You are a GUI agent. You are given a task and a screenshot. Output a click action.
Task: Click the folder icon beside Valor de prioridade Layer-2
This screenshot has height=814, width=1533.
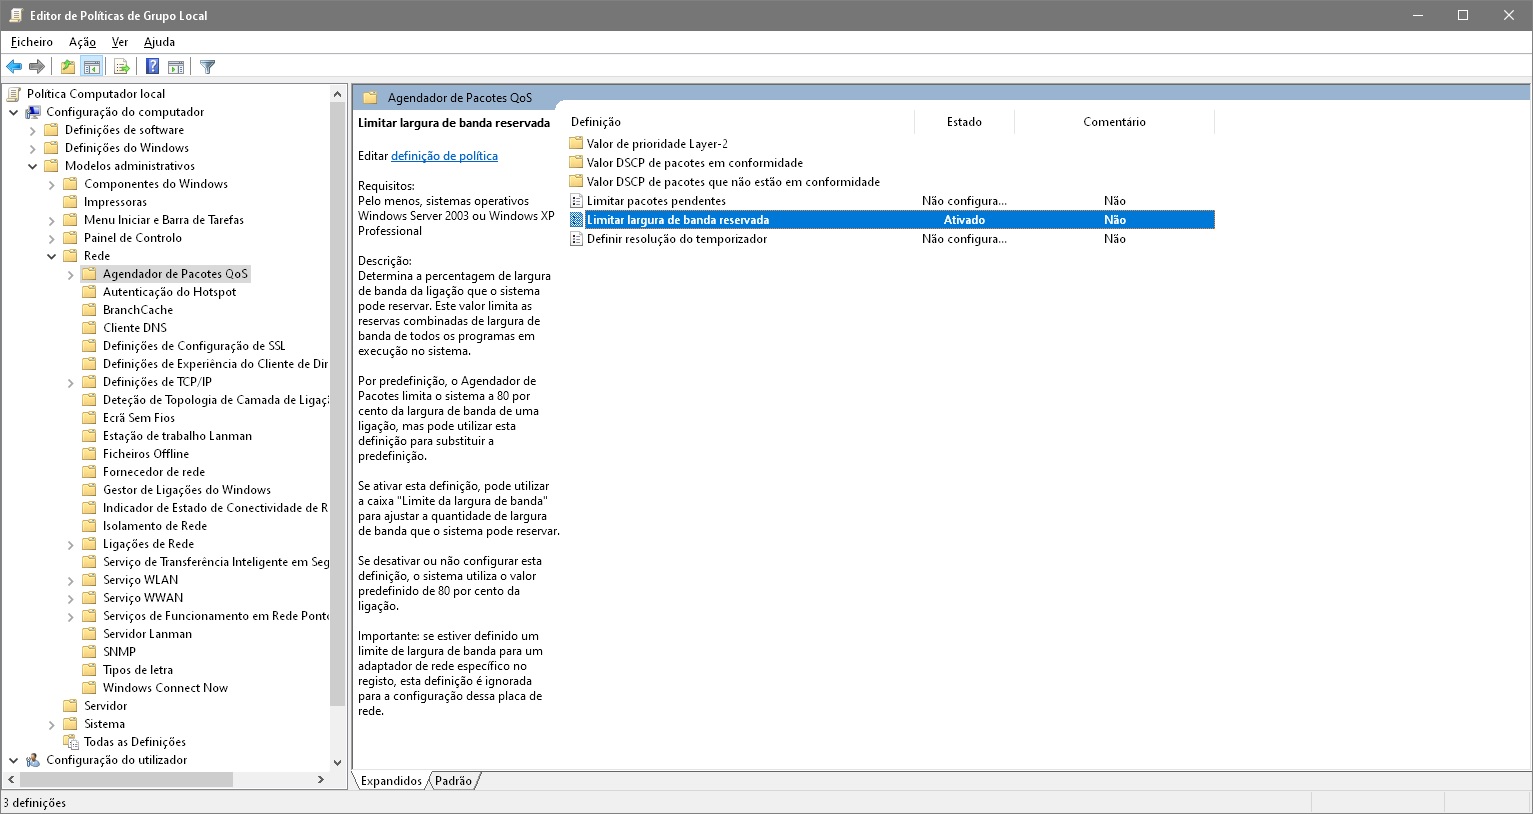pyautogui.click(x=576, y=143)
